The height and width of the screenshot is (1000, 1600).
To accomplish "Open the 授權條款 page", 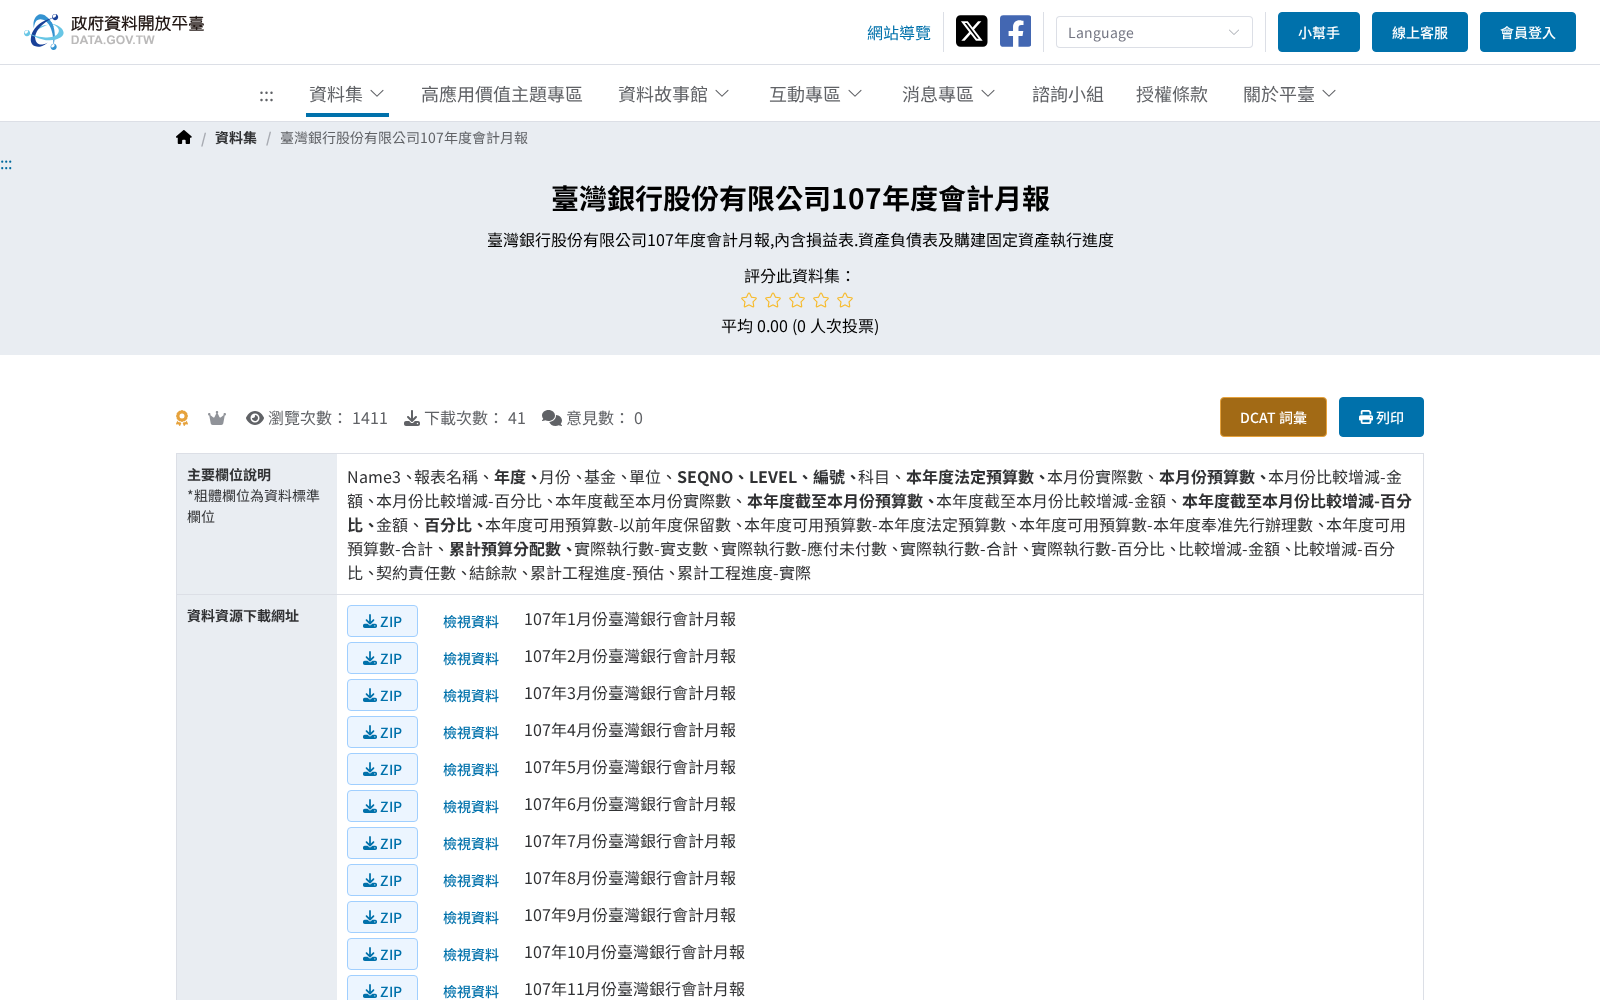I will coord(1171,94).
